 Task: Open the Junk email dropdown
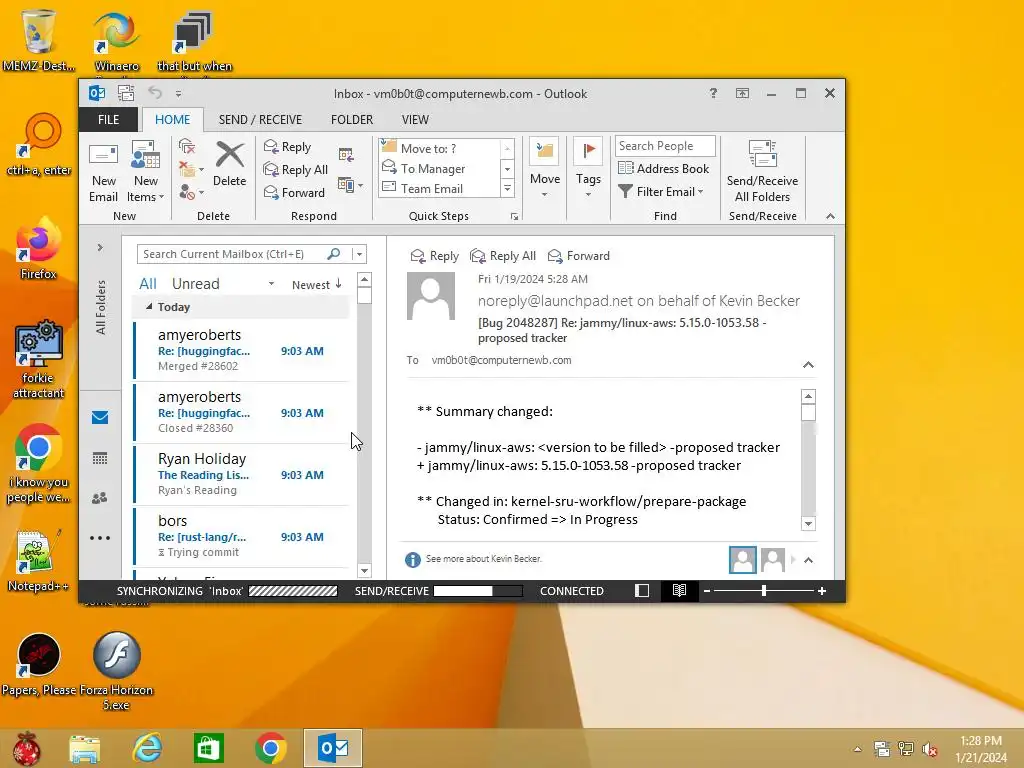(191, 192)
